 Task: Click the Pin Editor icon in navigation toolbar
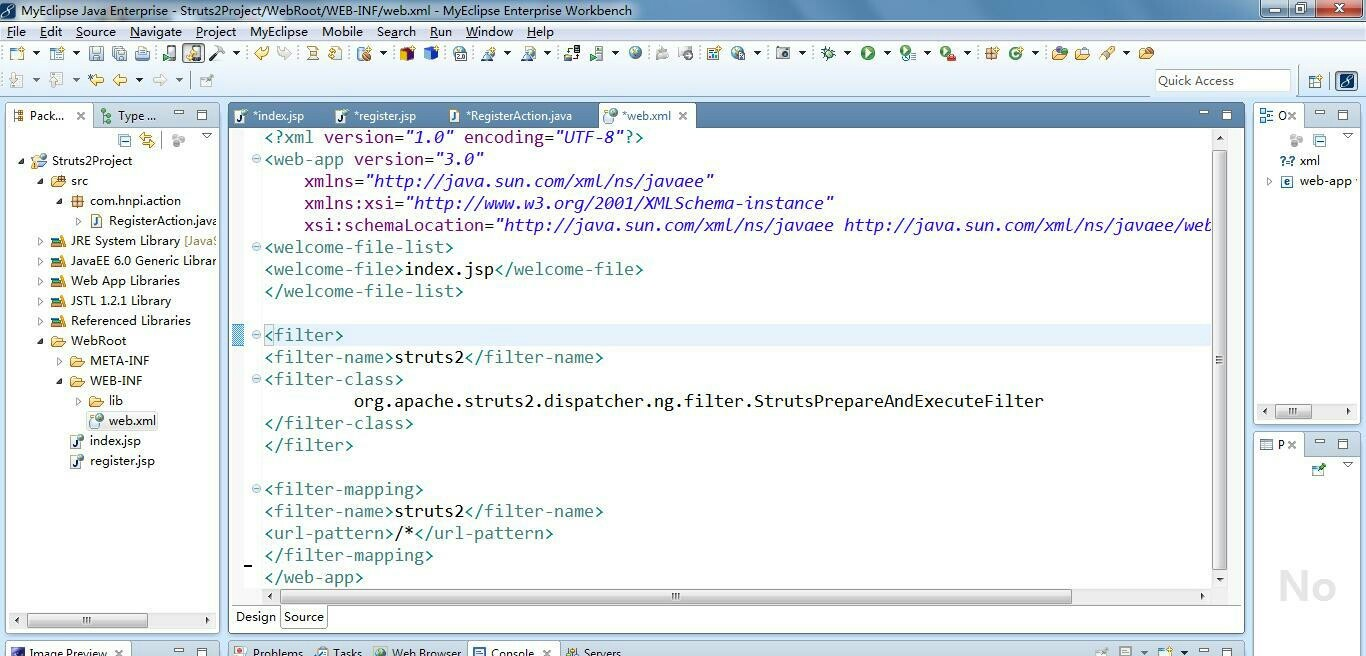coord(206,80)
